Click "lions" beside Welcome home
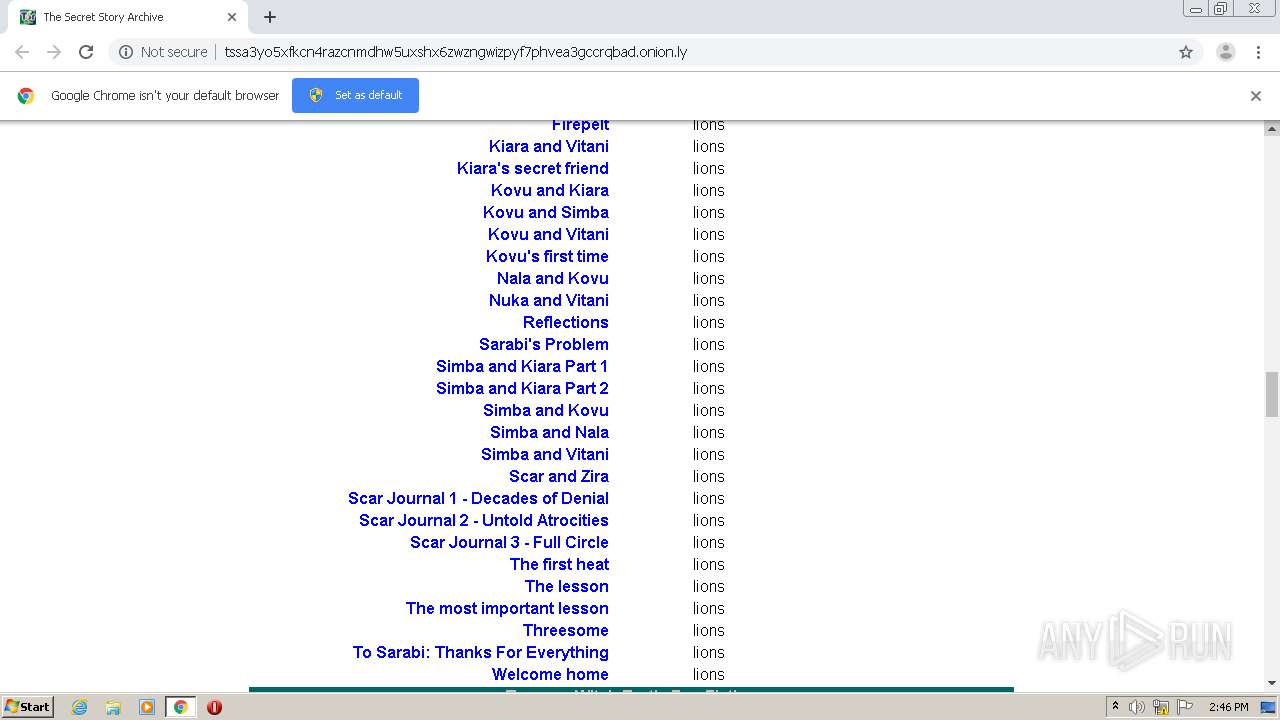Viewport: 1280px width, 720px height. coord(708,674)
